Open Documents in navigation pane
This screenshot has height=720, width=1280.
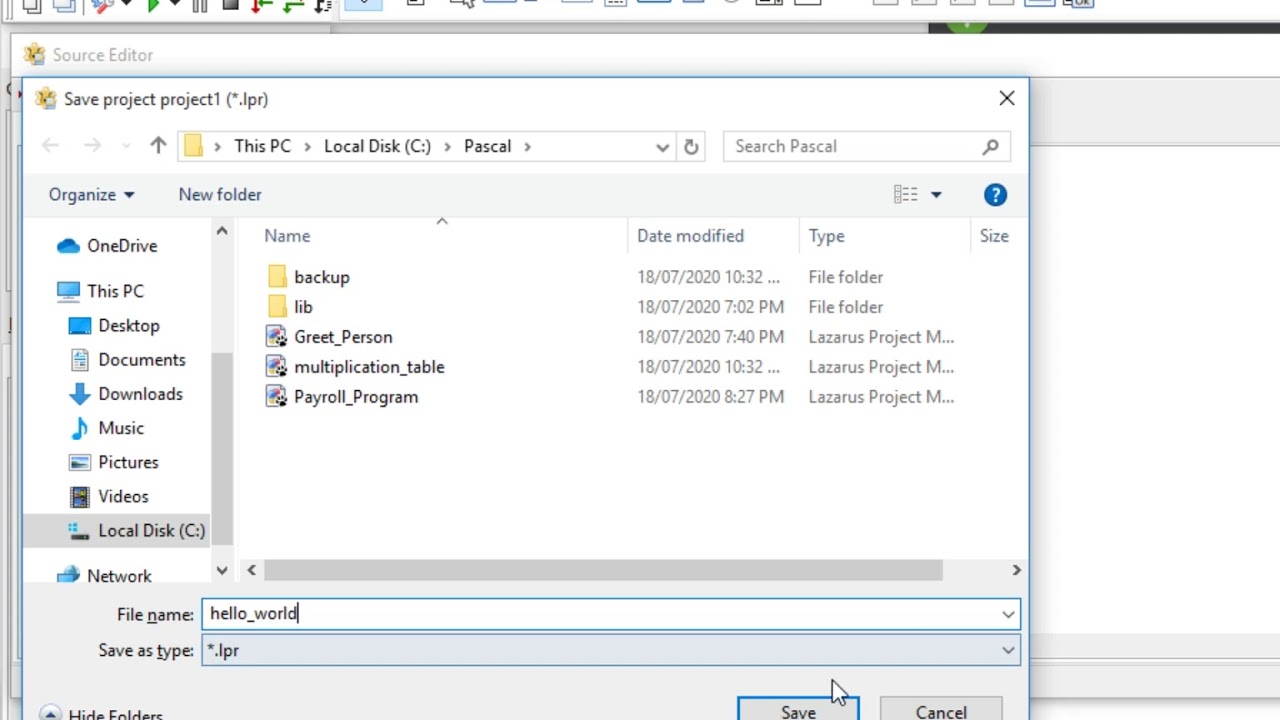[141, 360]
